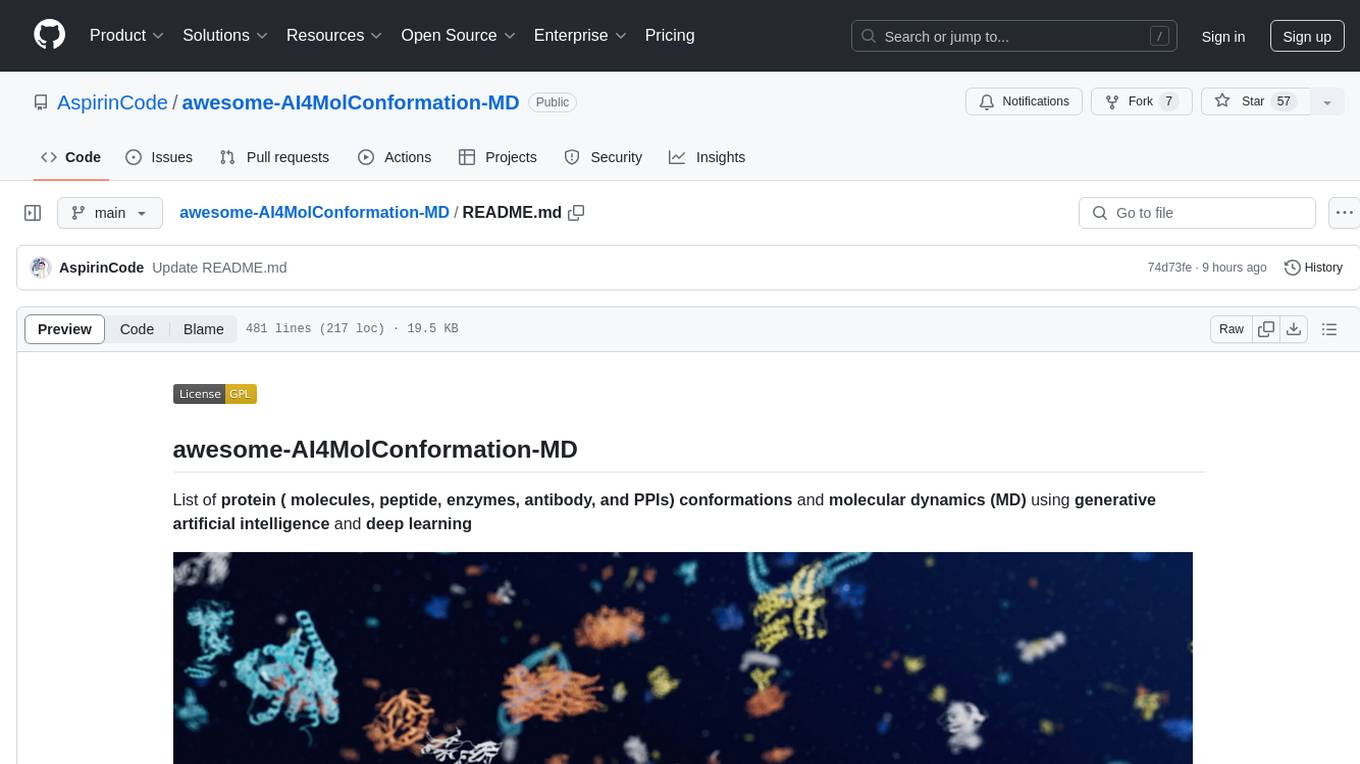Click the Sign up button
Screen dimensions: 1360x764
(x=1306, y=36)
